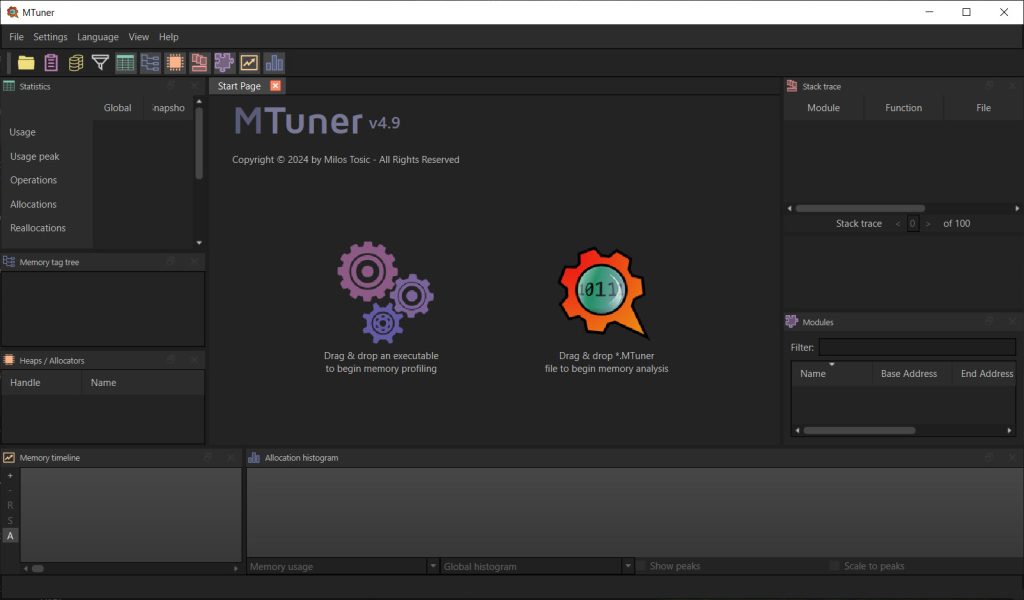The width and height of the screenshot is (1024, 600).
Task: Click the yellow folder Open icon in toolbar
Action: tap(26, 63)
